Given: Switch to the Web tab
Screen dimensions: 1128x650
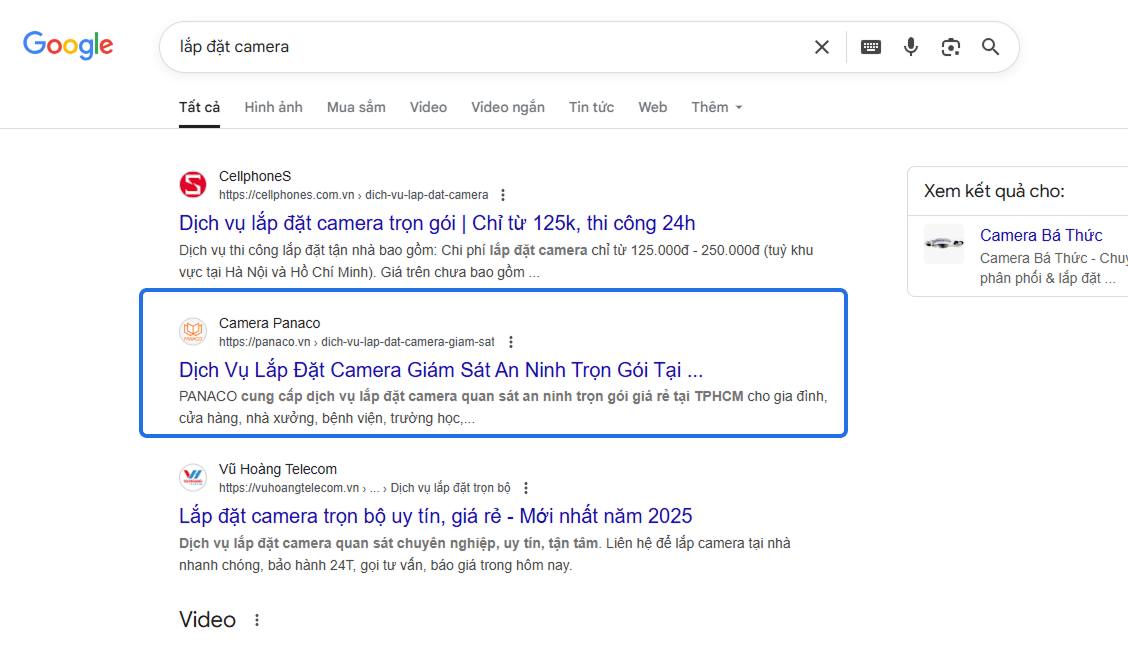Looking at the screenshot, I should tap(652, 107).
